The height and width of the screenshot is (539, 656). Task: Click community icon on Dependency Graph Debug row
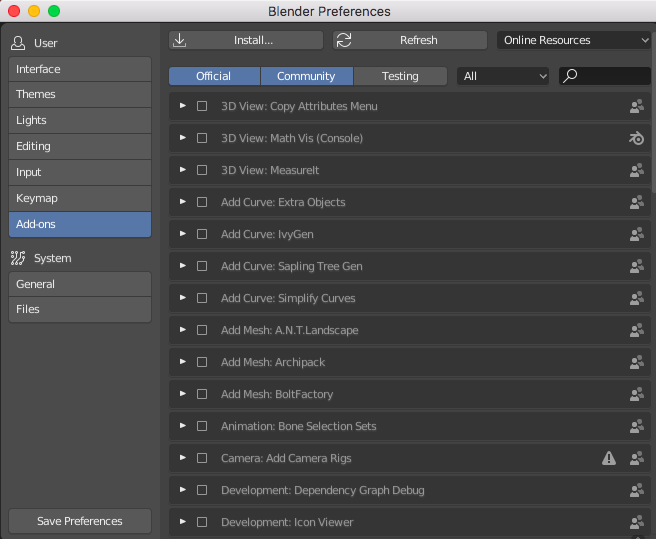pyautogui.click(x=637, y=490)
